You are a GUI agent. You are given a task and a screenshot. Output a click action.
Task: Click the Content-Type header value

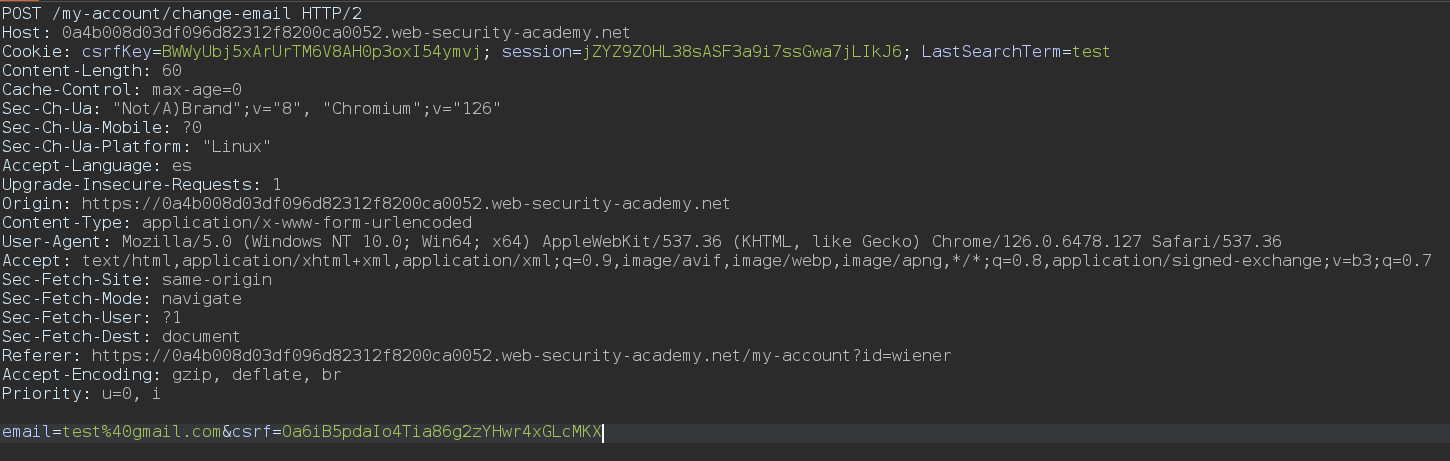click(x=306, y=222)
